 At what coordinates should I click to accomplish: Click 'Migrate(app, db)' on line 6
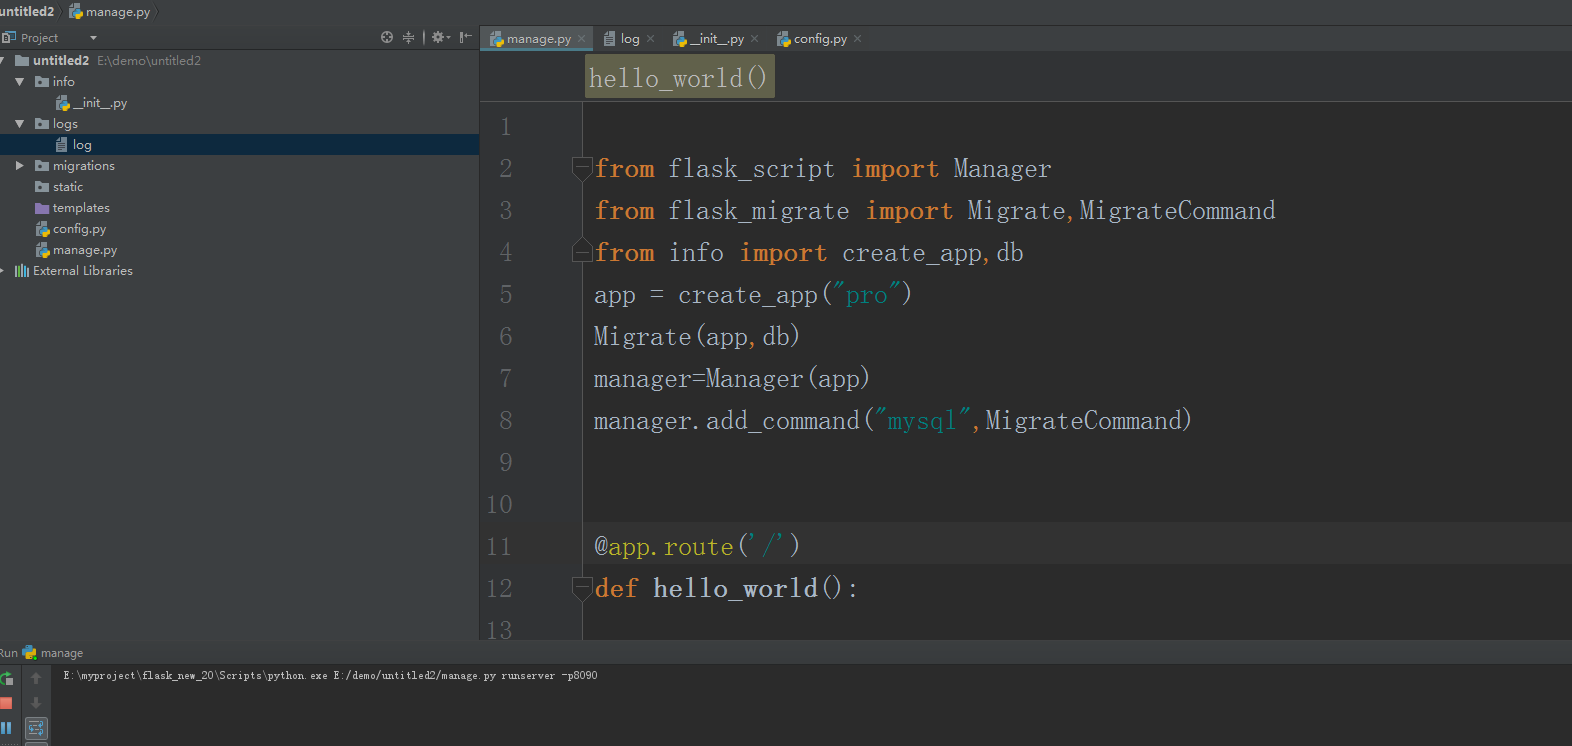(x=697, y=336)
